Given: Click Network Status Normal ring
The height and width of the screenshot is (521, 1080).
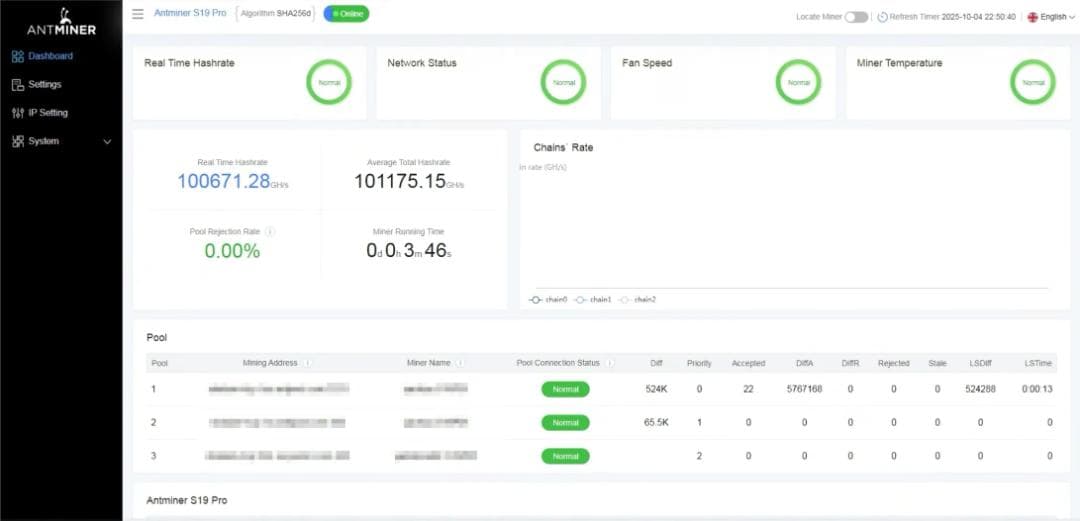Looking at the screenshot, I should pos(563,82).
